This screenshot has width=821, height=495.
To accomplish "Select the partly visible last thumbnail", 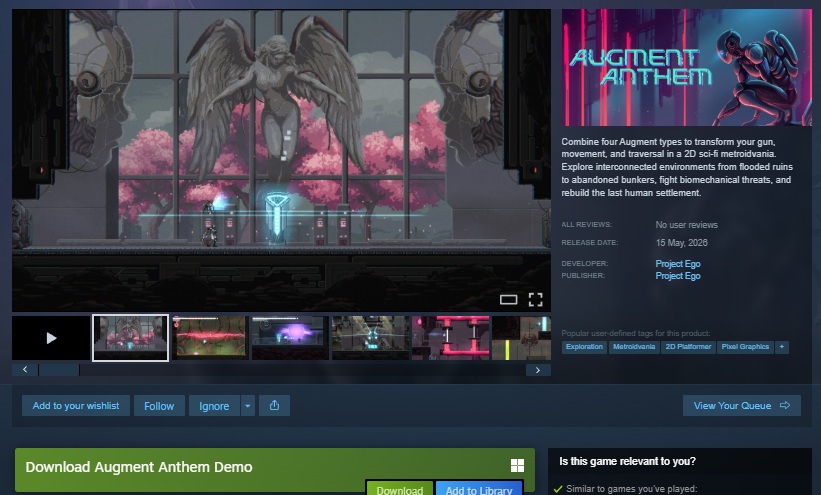I will [522, 338].
